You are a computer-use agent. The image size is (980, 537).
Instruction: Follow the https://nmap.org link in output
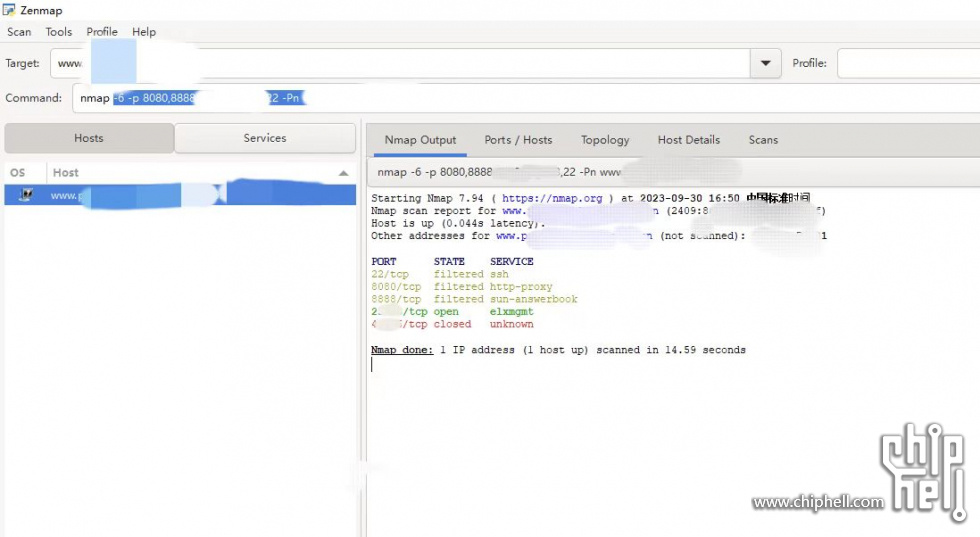[x=552, y=198]
